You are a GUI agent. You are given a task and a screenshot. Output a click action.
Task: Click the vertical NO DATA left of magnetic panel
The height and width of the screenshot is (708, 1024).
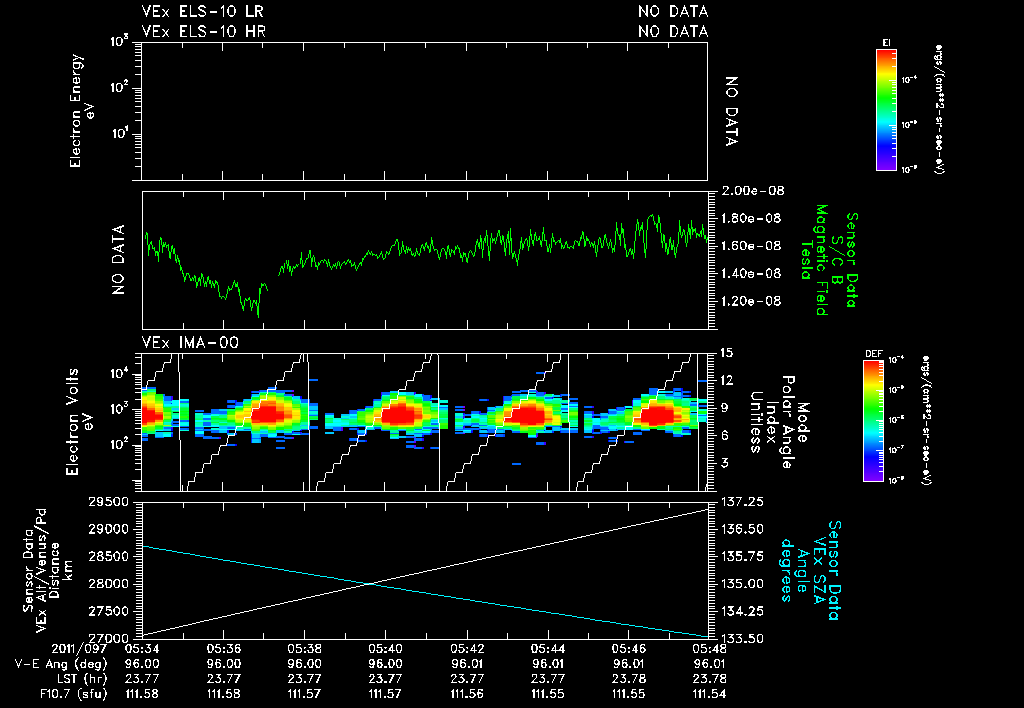[118, 260]
